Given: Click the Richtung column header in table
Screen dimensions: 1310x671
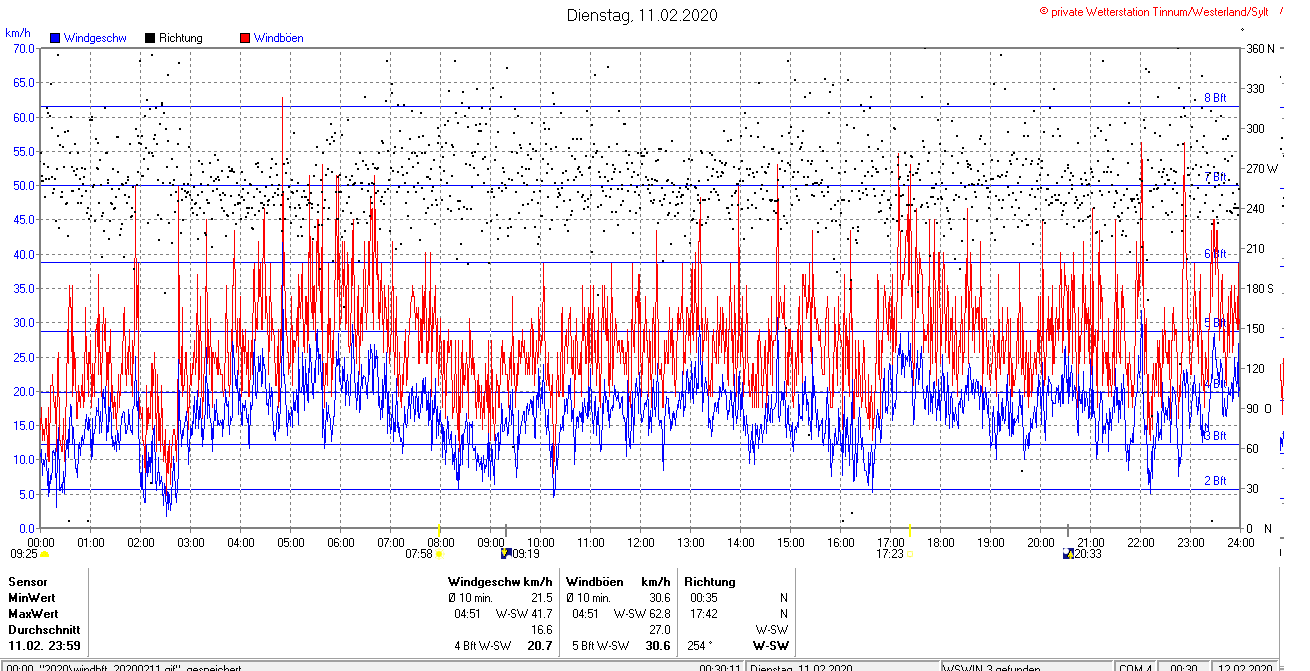Looking at the screenshot, I should 710,581.
